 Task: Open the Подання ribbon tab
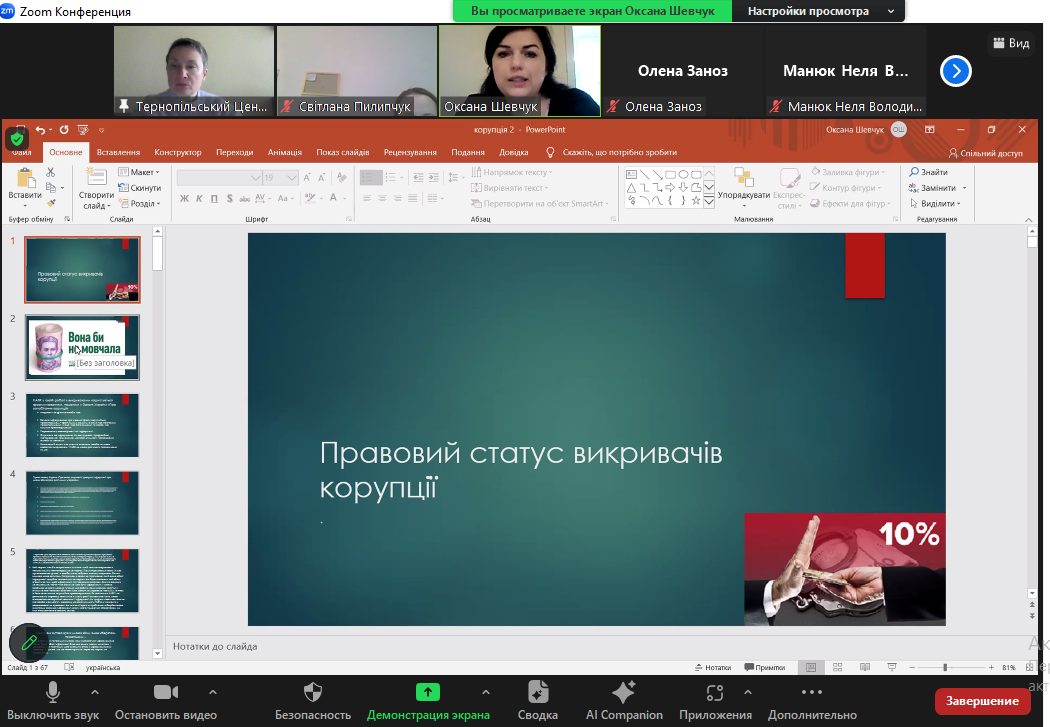pyautogui.click(x=467, y=152)
